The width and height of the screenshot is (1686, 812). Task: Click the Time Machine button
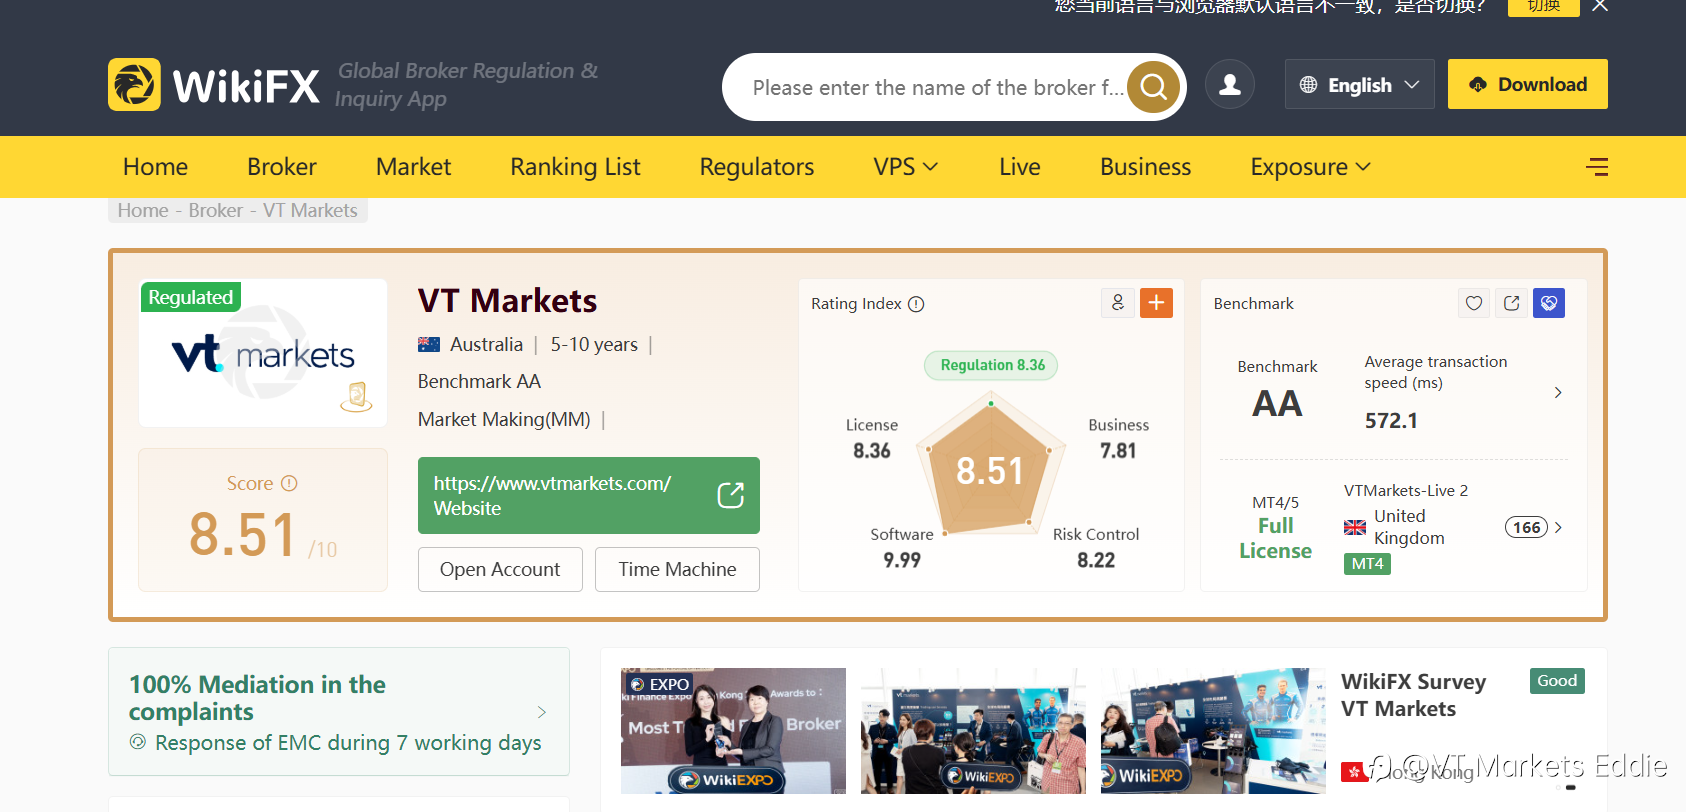677,569
